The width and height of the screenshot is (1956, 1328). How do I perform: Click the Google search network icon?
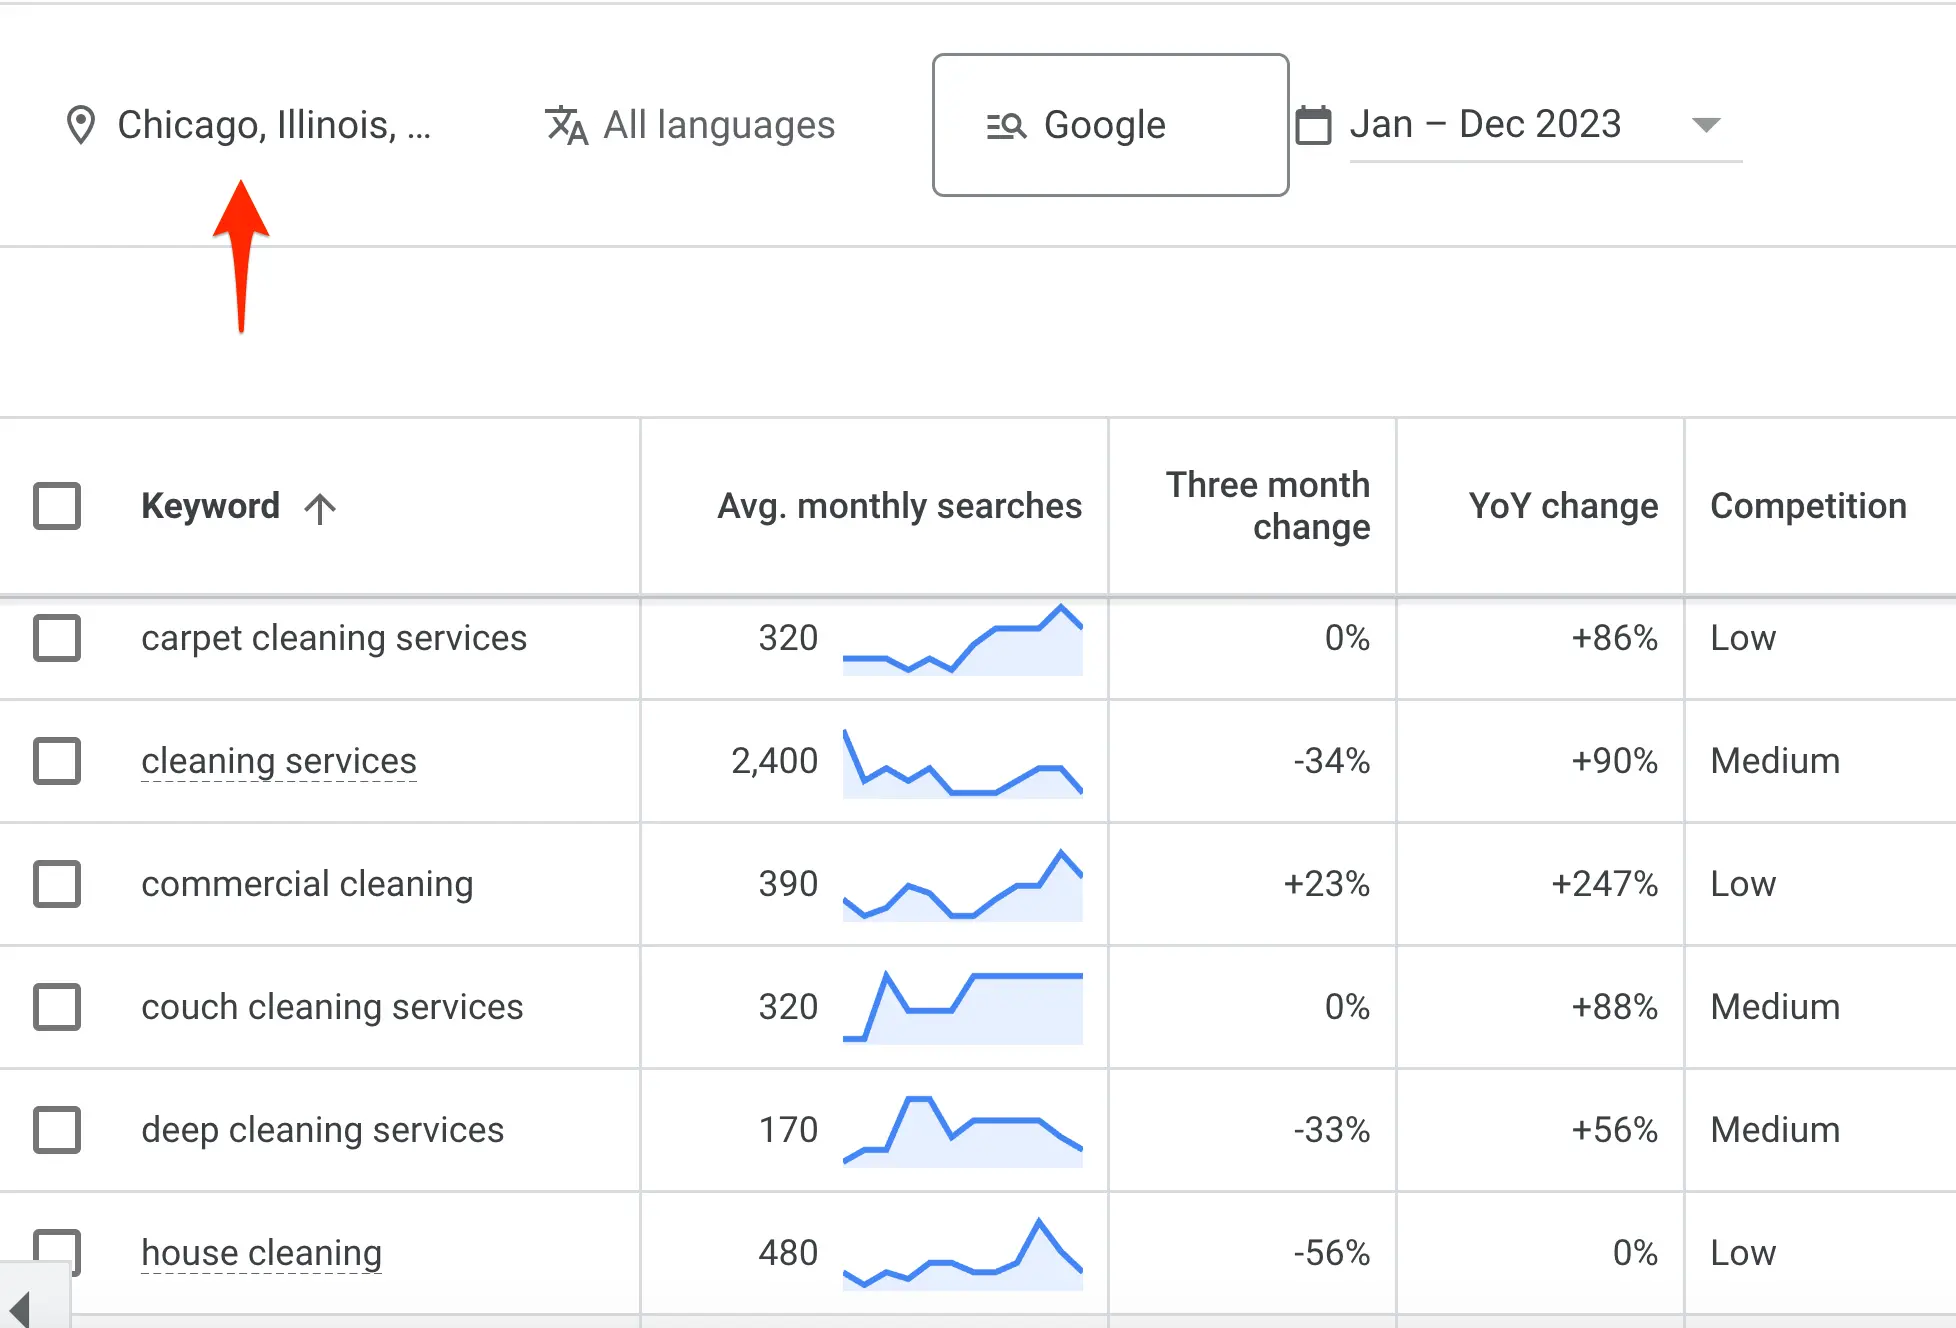click(x=1006, y=126)
